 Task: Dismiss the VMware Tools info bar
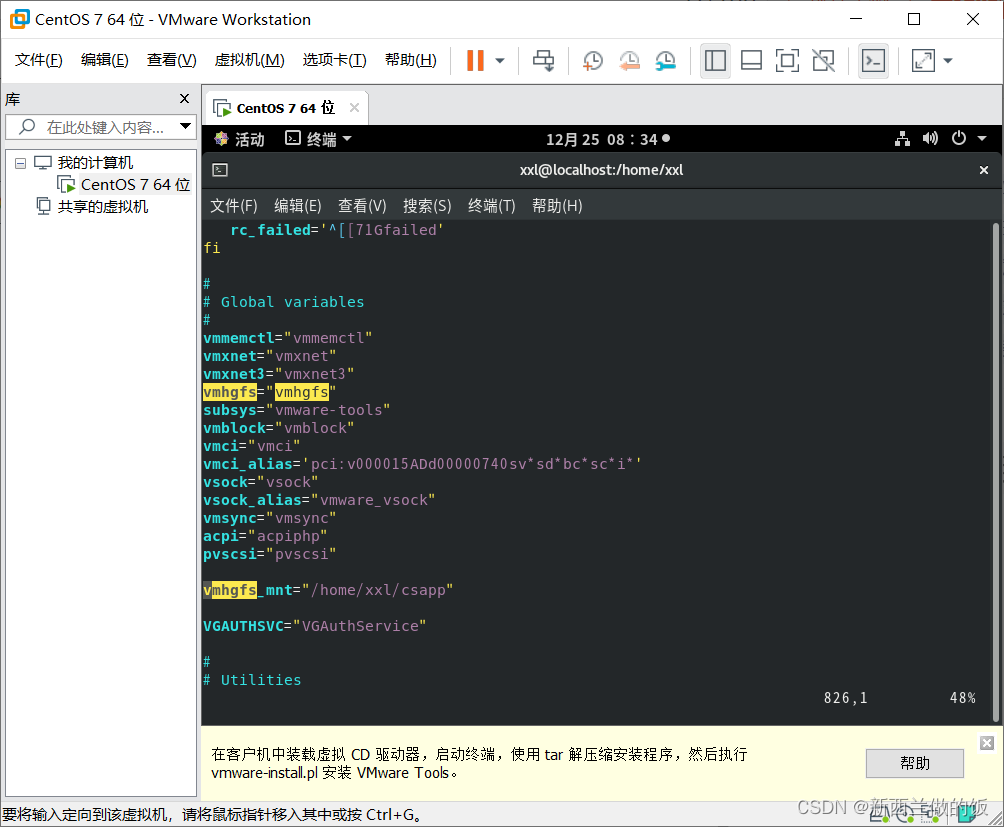pos(987,743)
